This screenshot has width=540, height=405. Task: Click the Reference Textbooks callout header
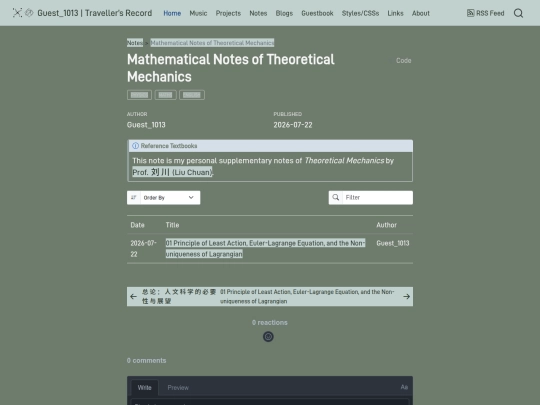click(x=271, y=146)
